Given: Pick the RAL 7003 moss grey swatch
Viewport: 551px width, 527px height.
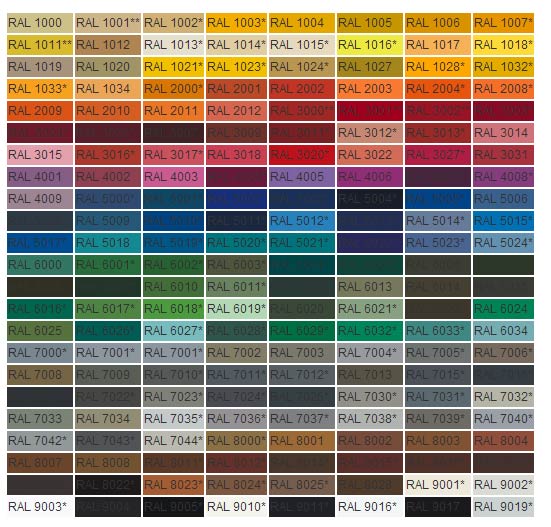Looking at the screenshot, I should pos(302,353).
